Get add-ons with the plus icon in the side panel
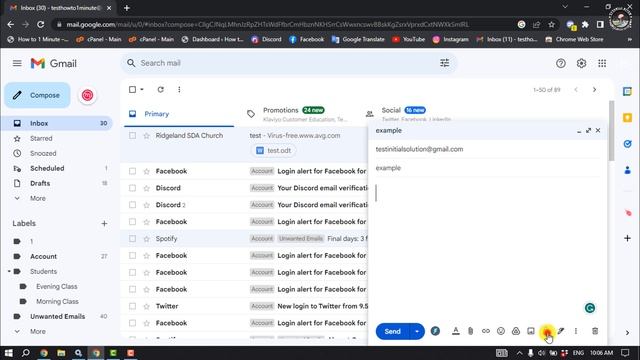This screenshot has width=640, height=360. pyautogui.click(x=627, y=238)
